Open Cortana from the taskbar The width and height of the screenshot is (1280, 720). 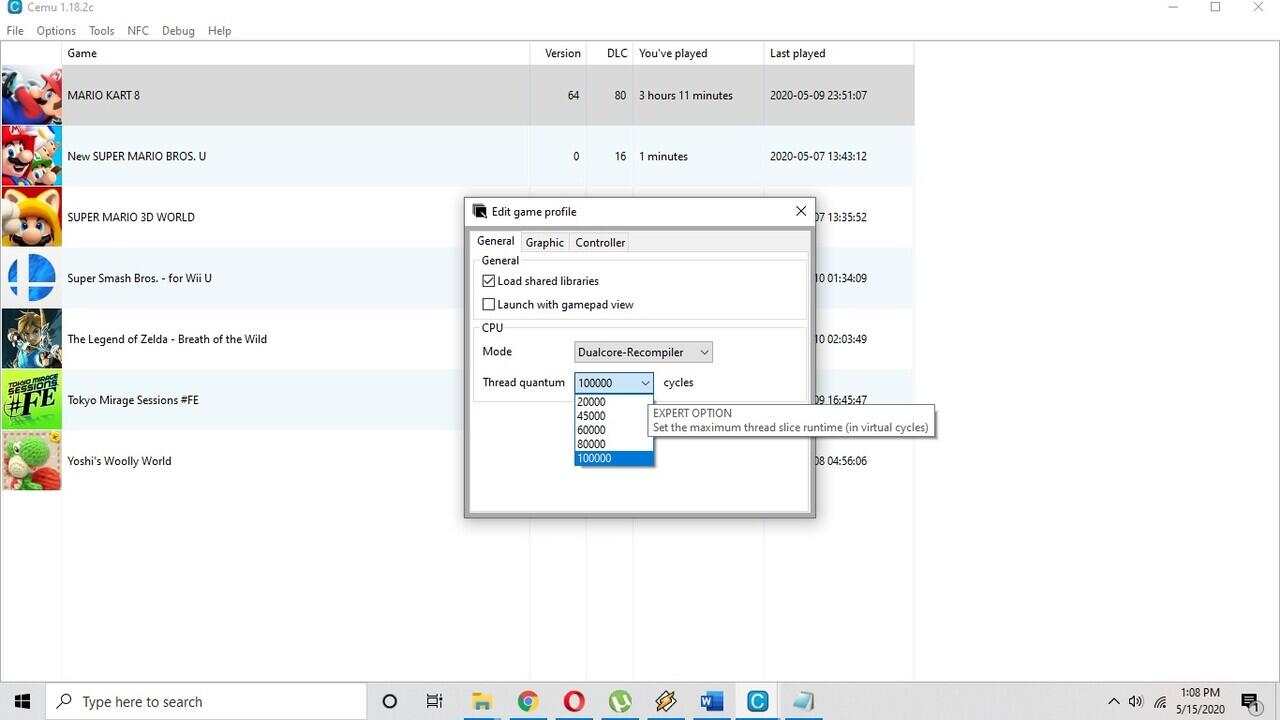coord(390,701)
